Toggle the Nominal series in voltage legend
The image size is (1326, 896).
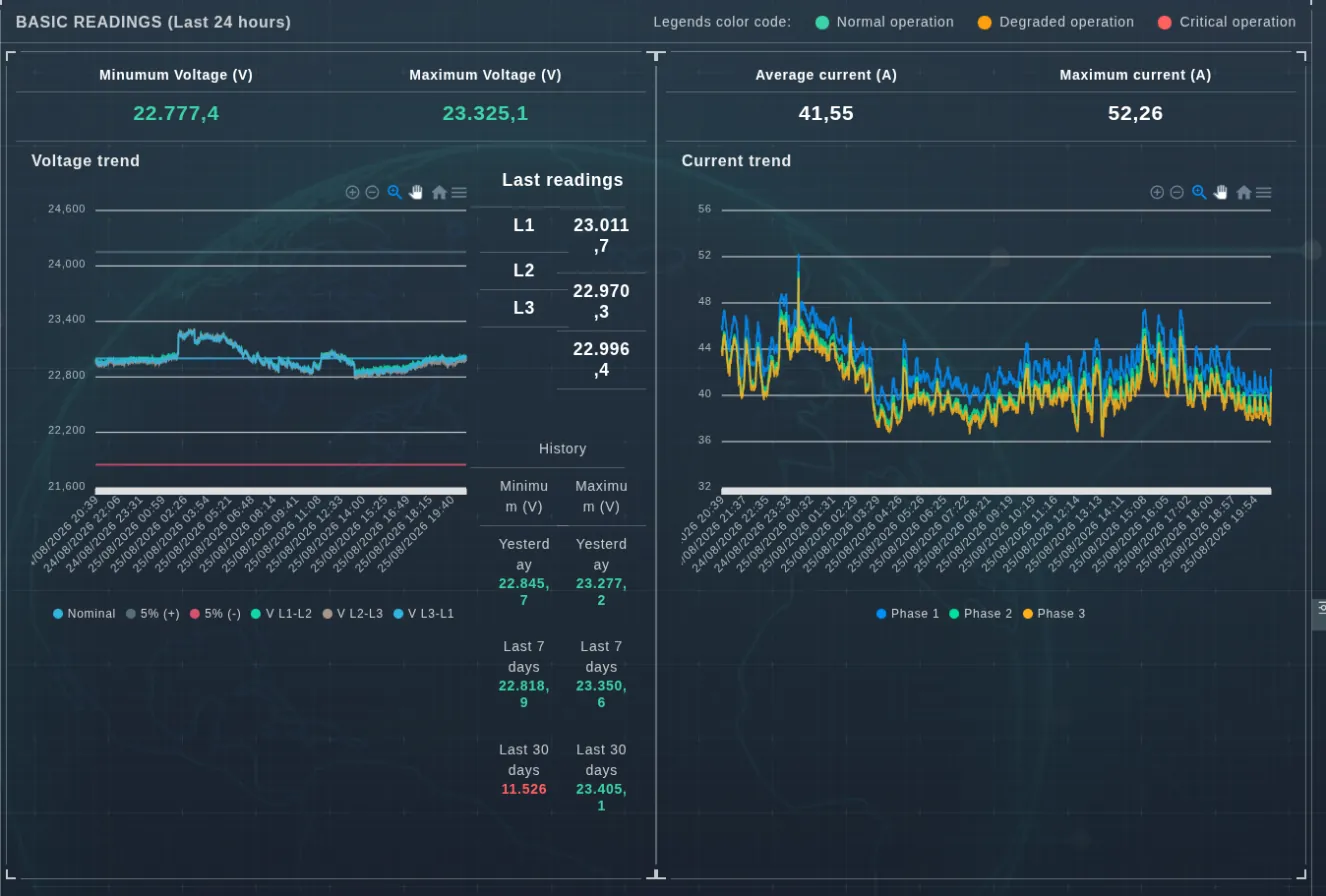pyautogui.click(x=84, y=613)
